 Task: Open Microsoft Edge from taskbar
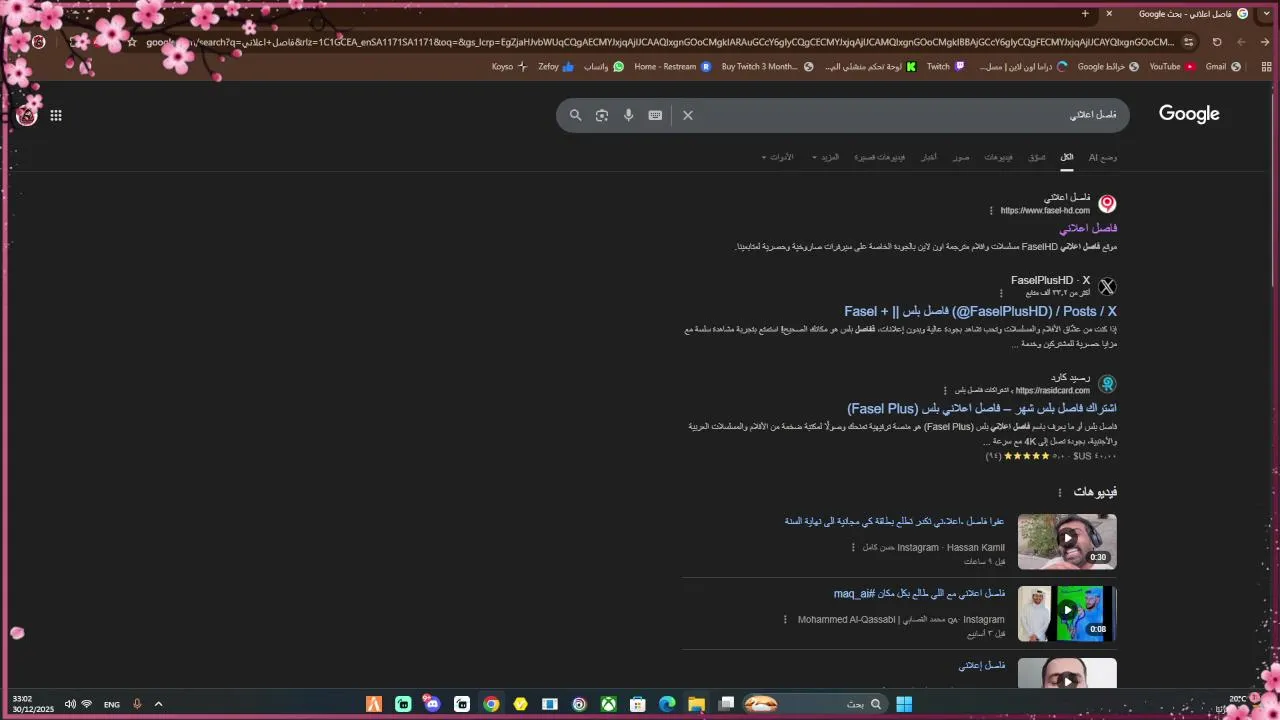point(667,704)
